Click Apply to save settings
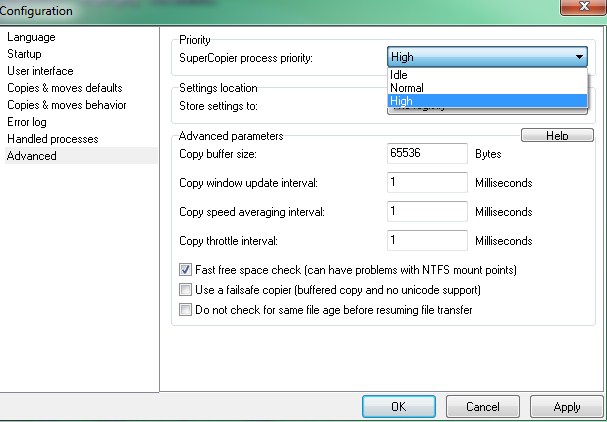Screen dimensions: 607x422 (x=567, y=407)
